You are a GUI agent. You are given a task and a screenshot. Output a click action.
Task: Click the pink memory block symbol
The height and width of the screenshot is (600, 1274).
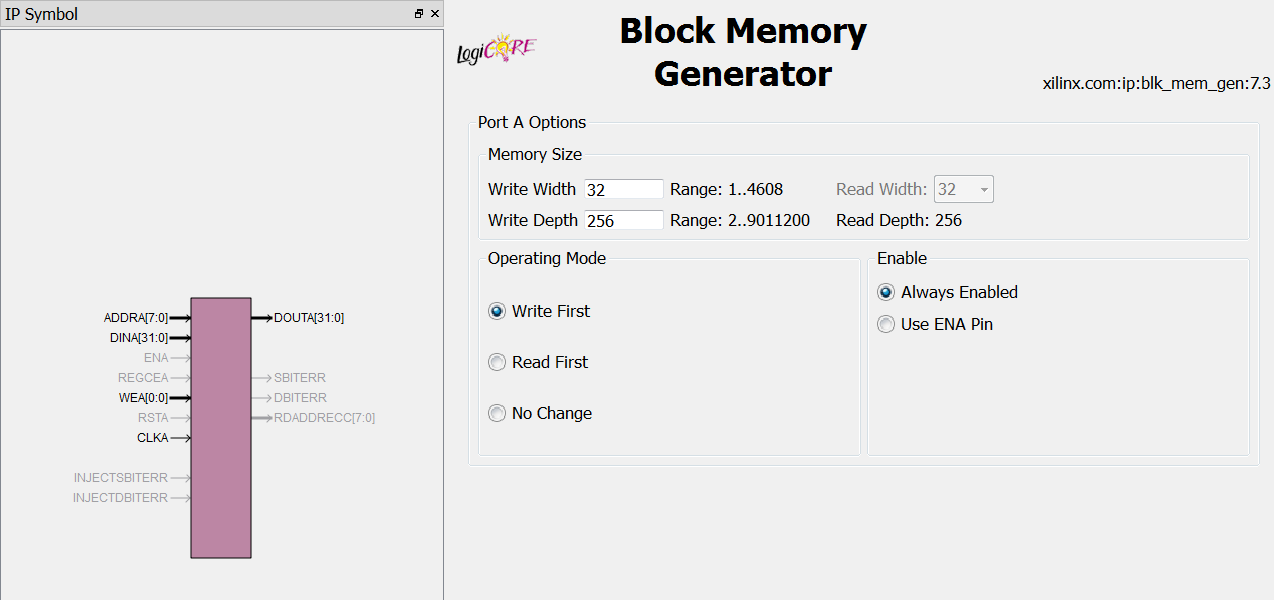pyautogui.click(x=221, y=427)
